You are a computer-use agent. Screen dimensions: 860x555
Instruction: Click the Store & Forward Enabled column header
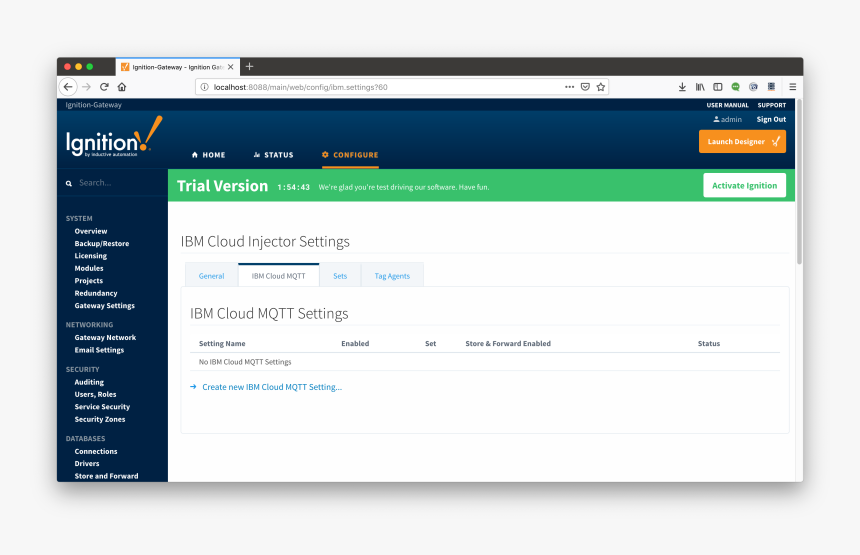click(508, 344)
